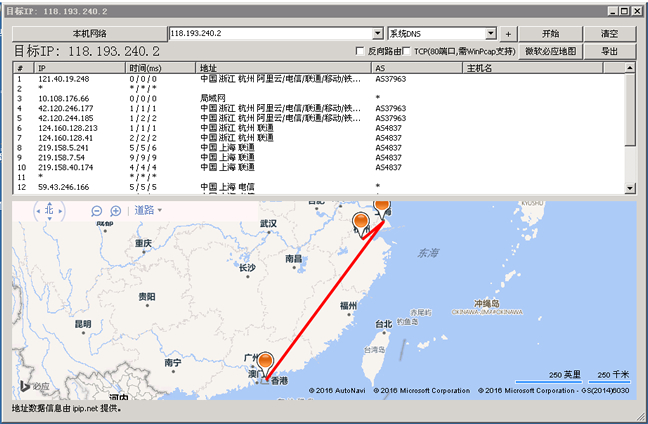The width and height of the screenshot is (648, 424).
Task: Click the map zoom in magnifier icon
Action: pyautogui.click(x=116, y=211)
